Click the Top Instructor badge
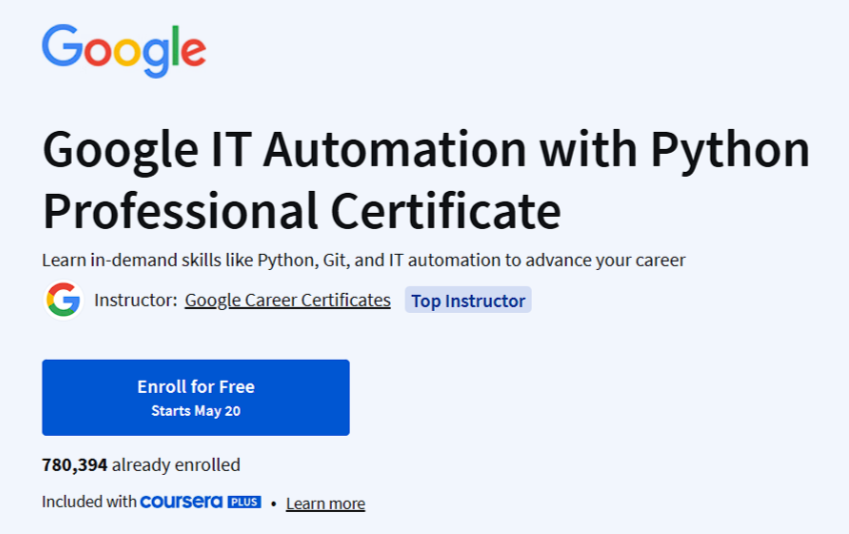The width and height of the screenshot is (849, 534). click(x=468, y=300)
